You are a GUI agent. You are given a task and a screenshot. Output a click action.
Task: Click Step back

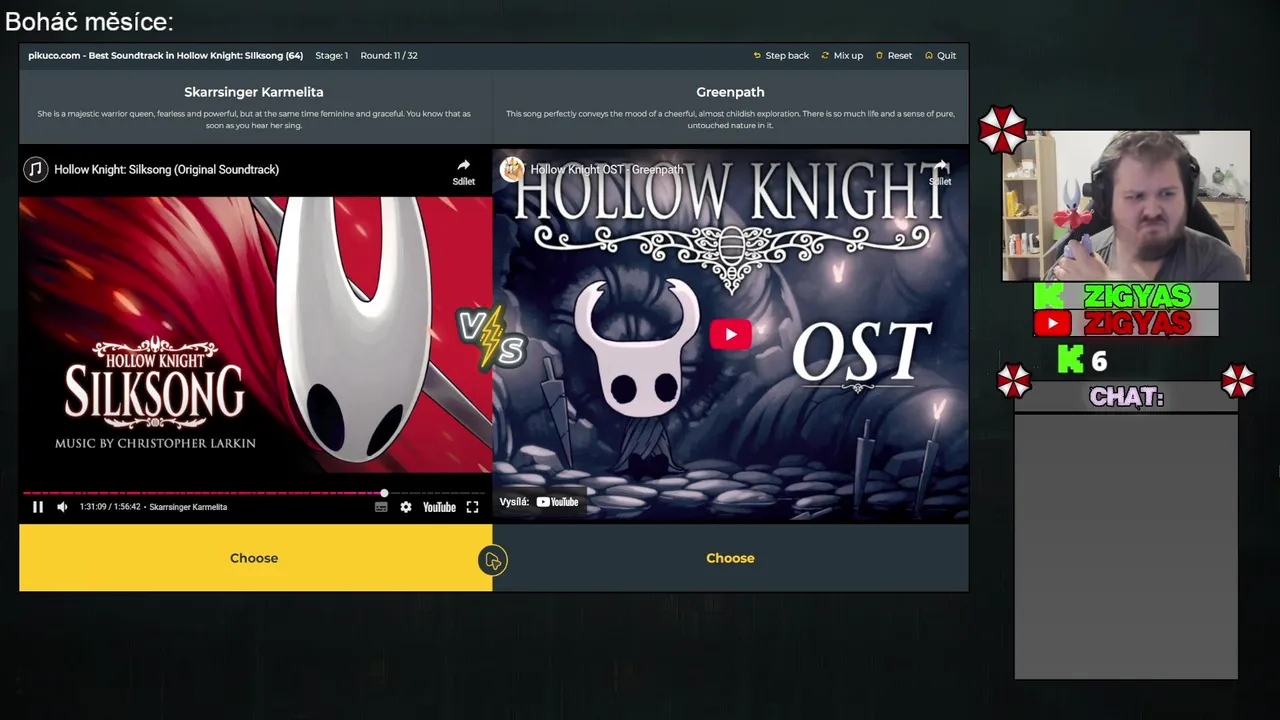tap(781, 56)
